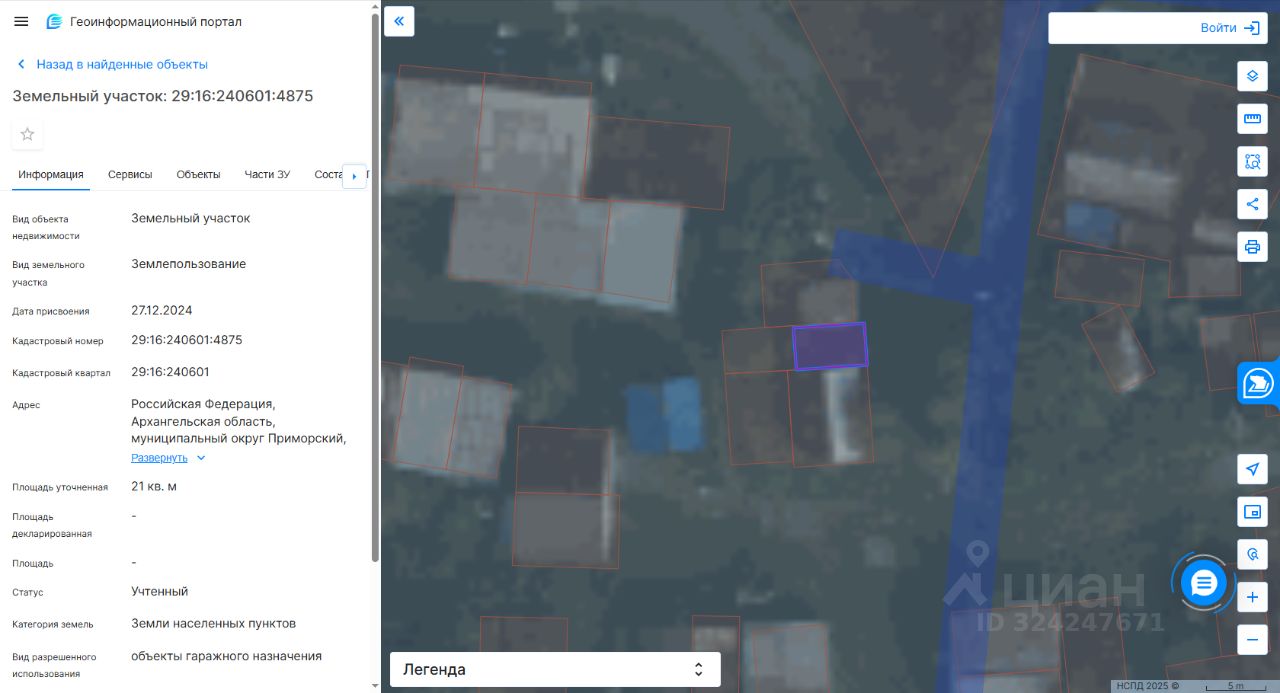1280x693 pixels.
Task: Share the current map view
Action: (x=1252, y=204)
